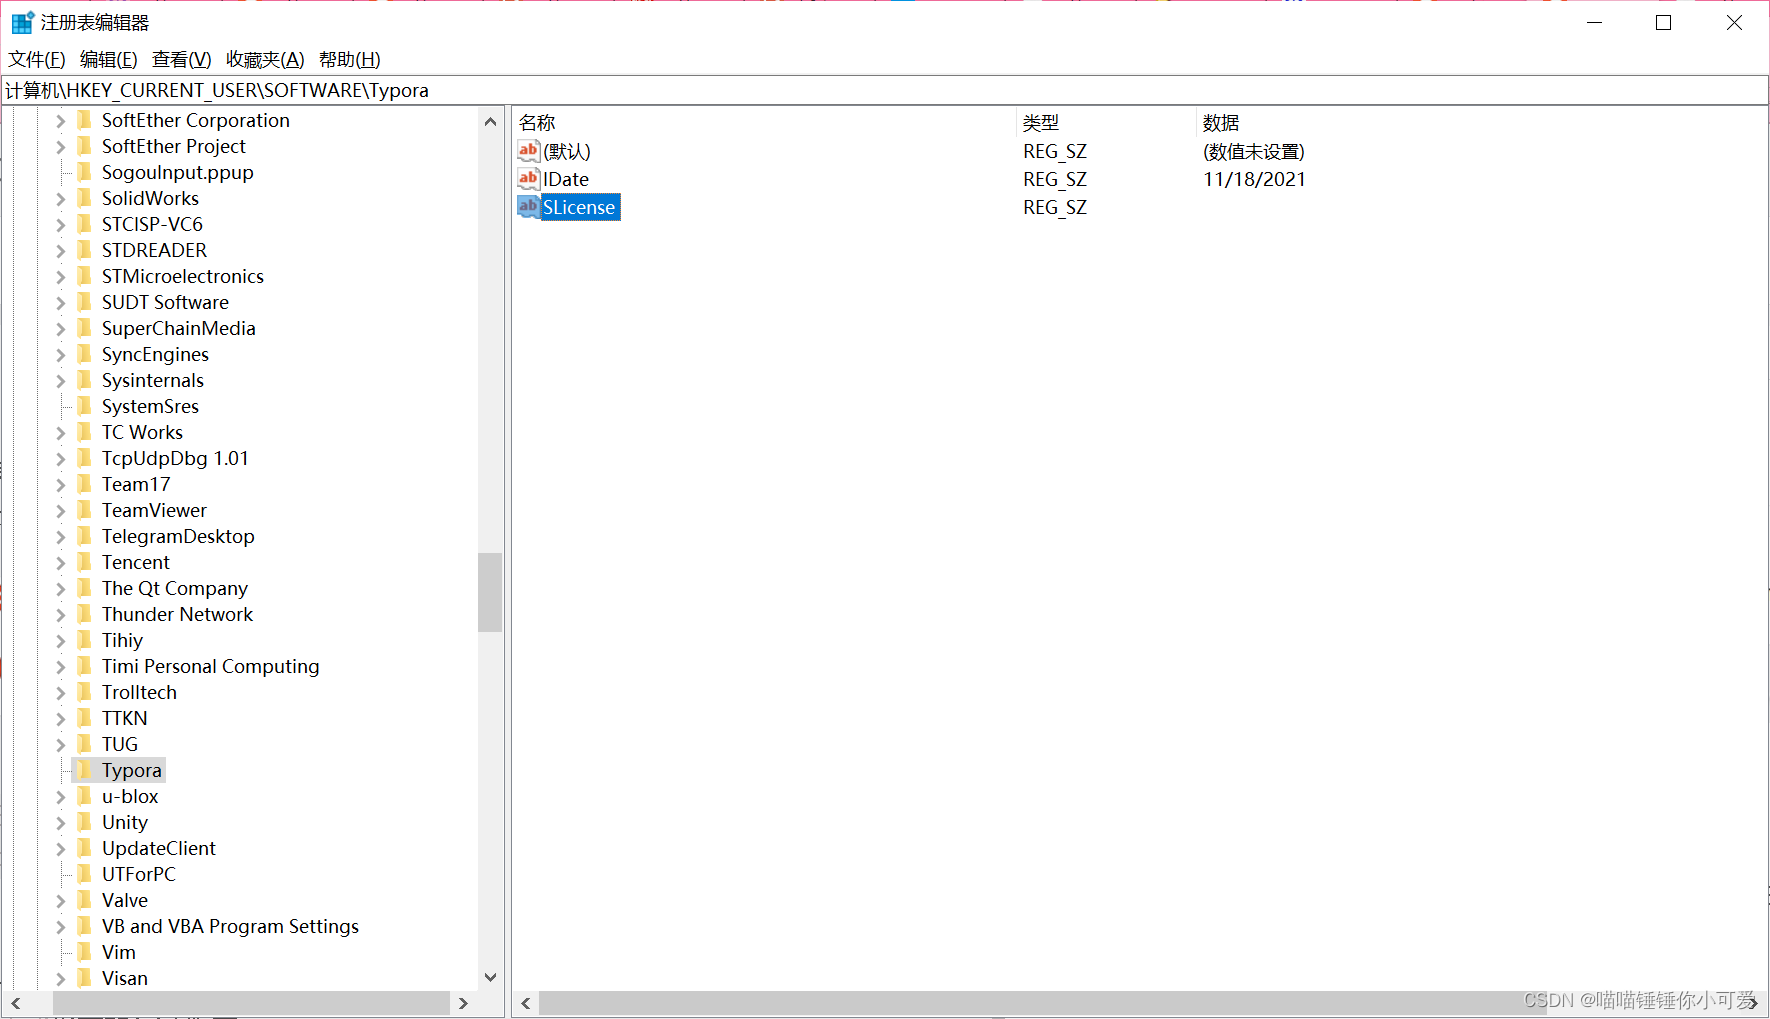Screen dimensions: 1770x1019
Task: Click the tree pane scroll-right arrow
Action: coord(463,1003)
